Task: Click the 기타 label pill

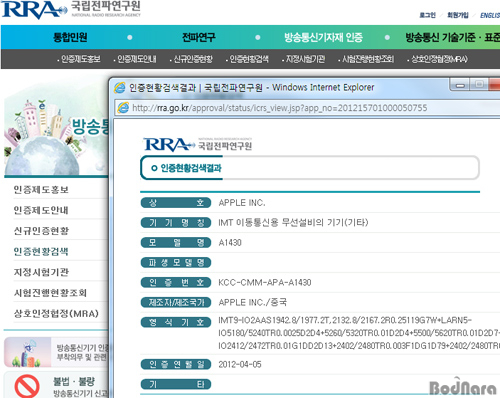Action: tap(176, 384)
